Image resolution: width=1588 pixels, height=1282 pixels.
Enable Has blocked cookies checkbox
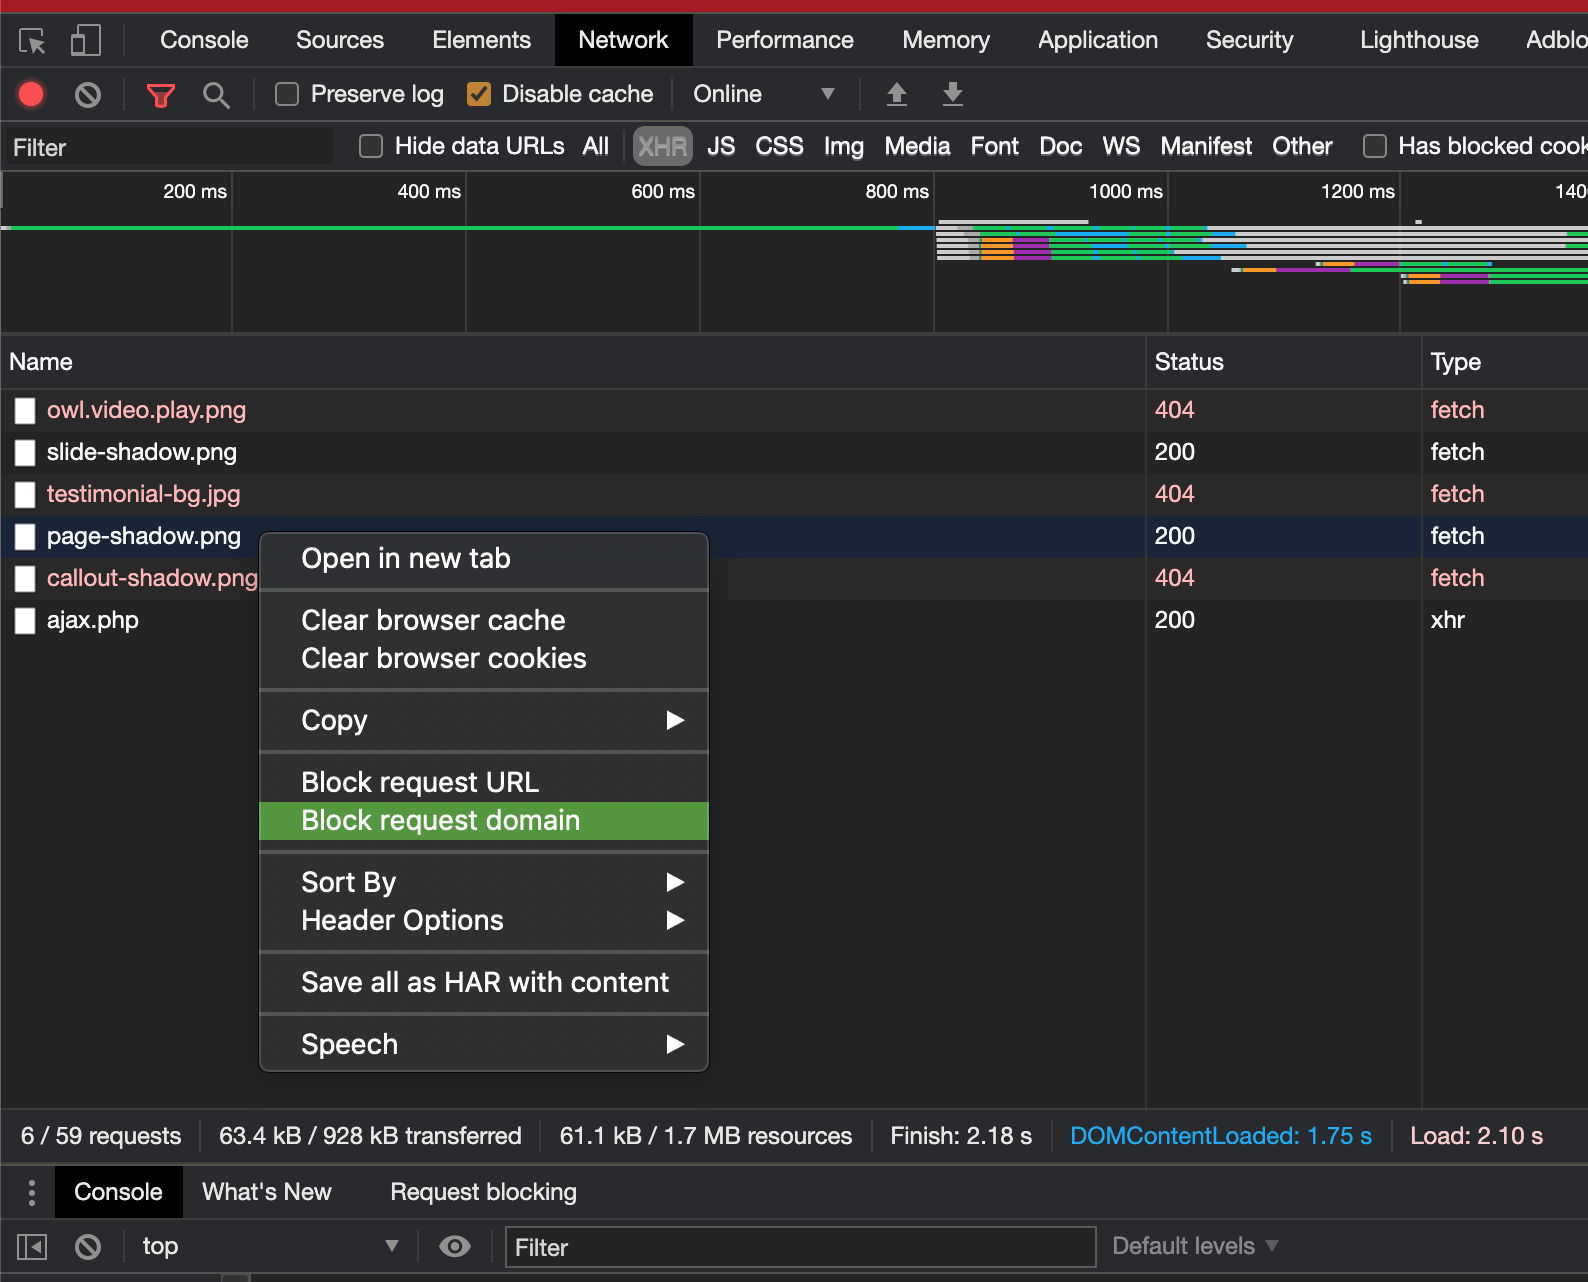[1375, 146]
